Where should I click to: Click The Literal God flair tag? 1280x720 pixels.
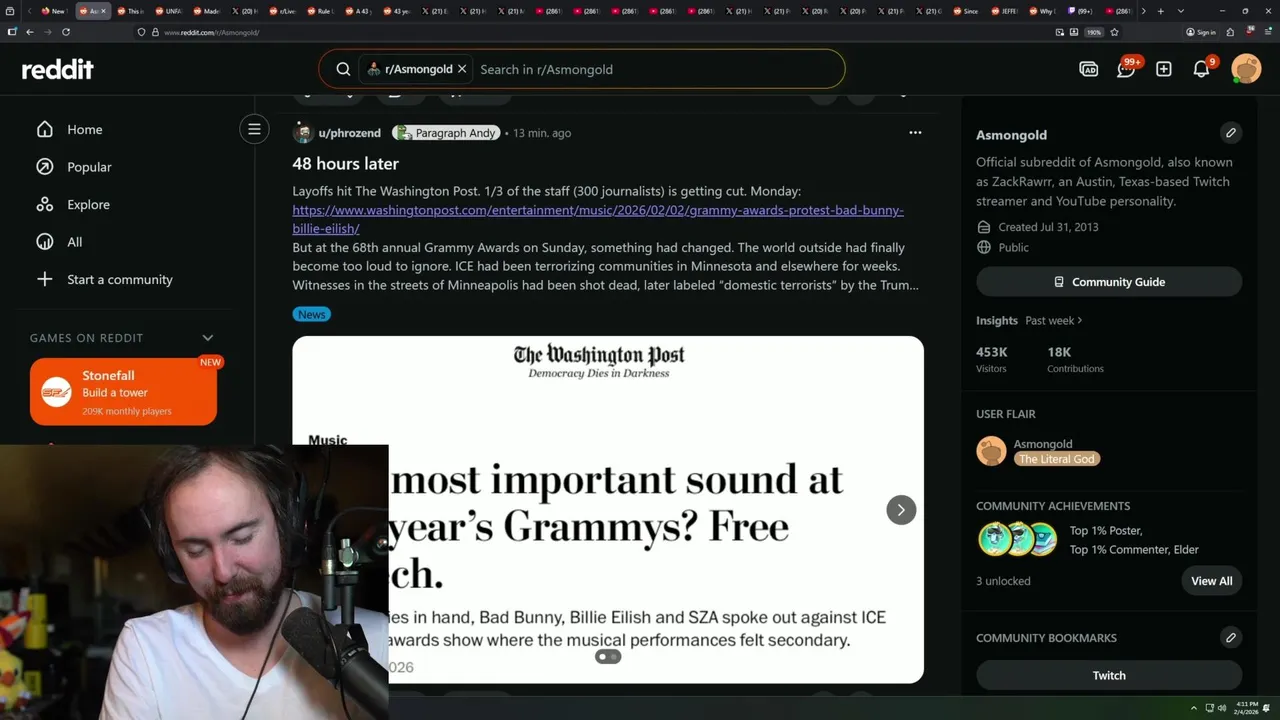tap(1057, 459)
